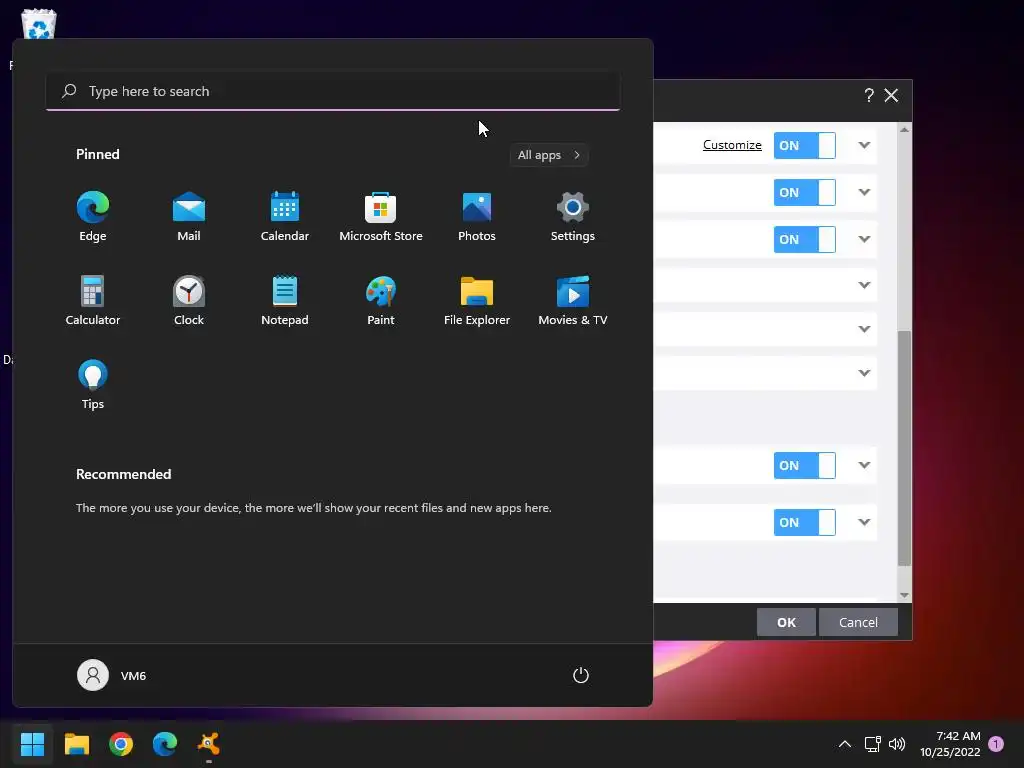Cancel the settings dialog
This screenshot has height=768, width=1024.
click(858, 622)
